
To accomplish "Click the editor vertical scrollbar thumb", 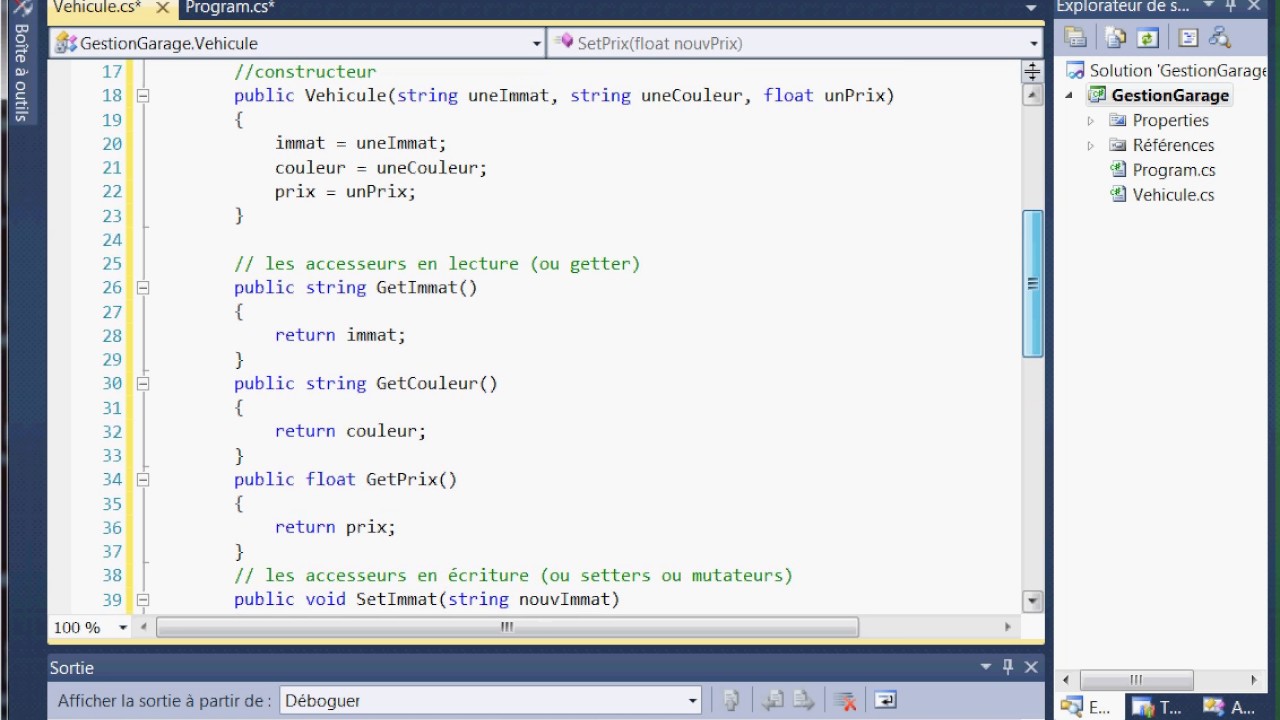I will [1033, 284].
